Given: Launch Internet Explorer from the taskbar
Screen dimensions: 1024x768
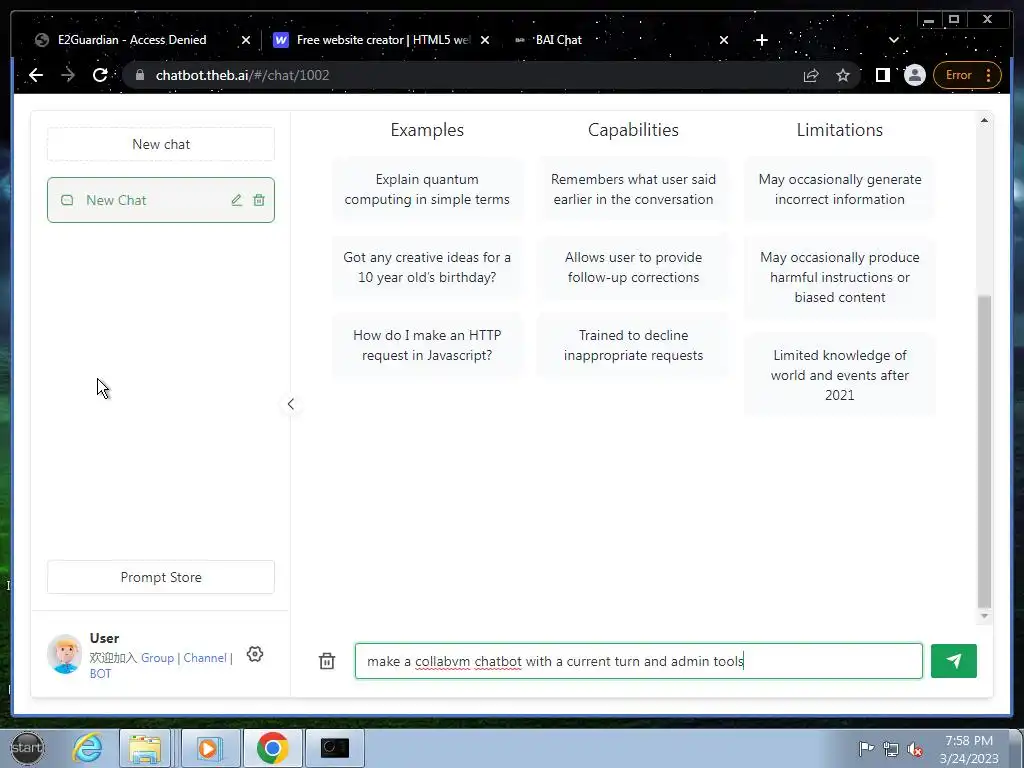Looking at the screenshot, I should click(88, 748).
